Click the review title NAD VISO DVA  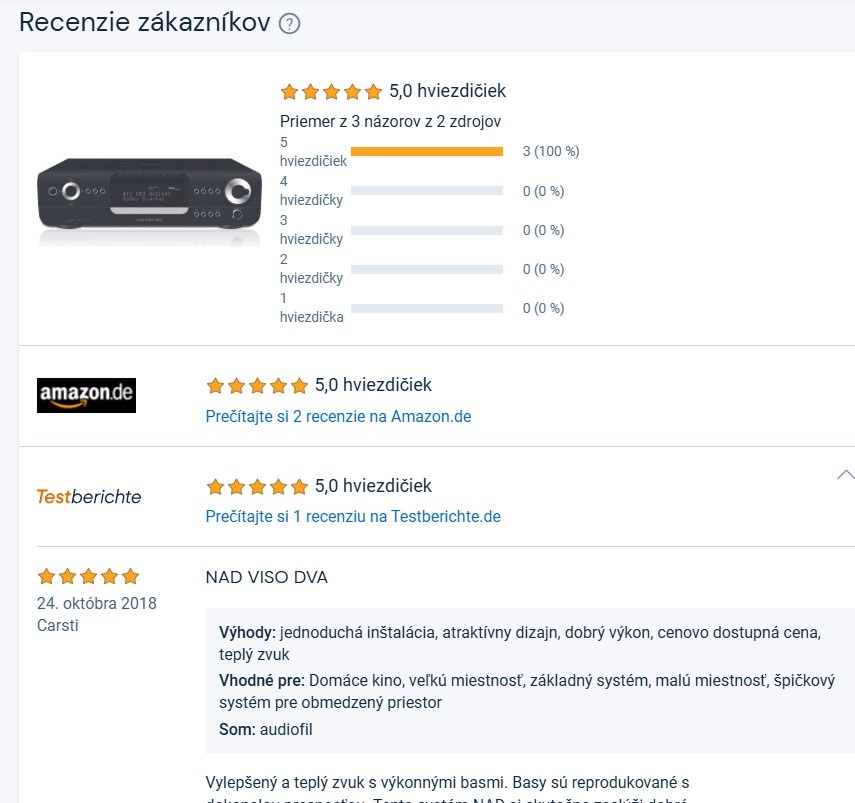(x=266, y=577)
